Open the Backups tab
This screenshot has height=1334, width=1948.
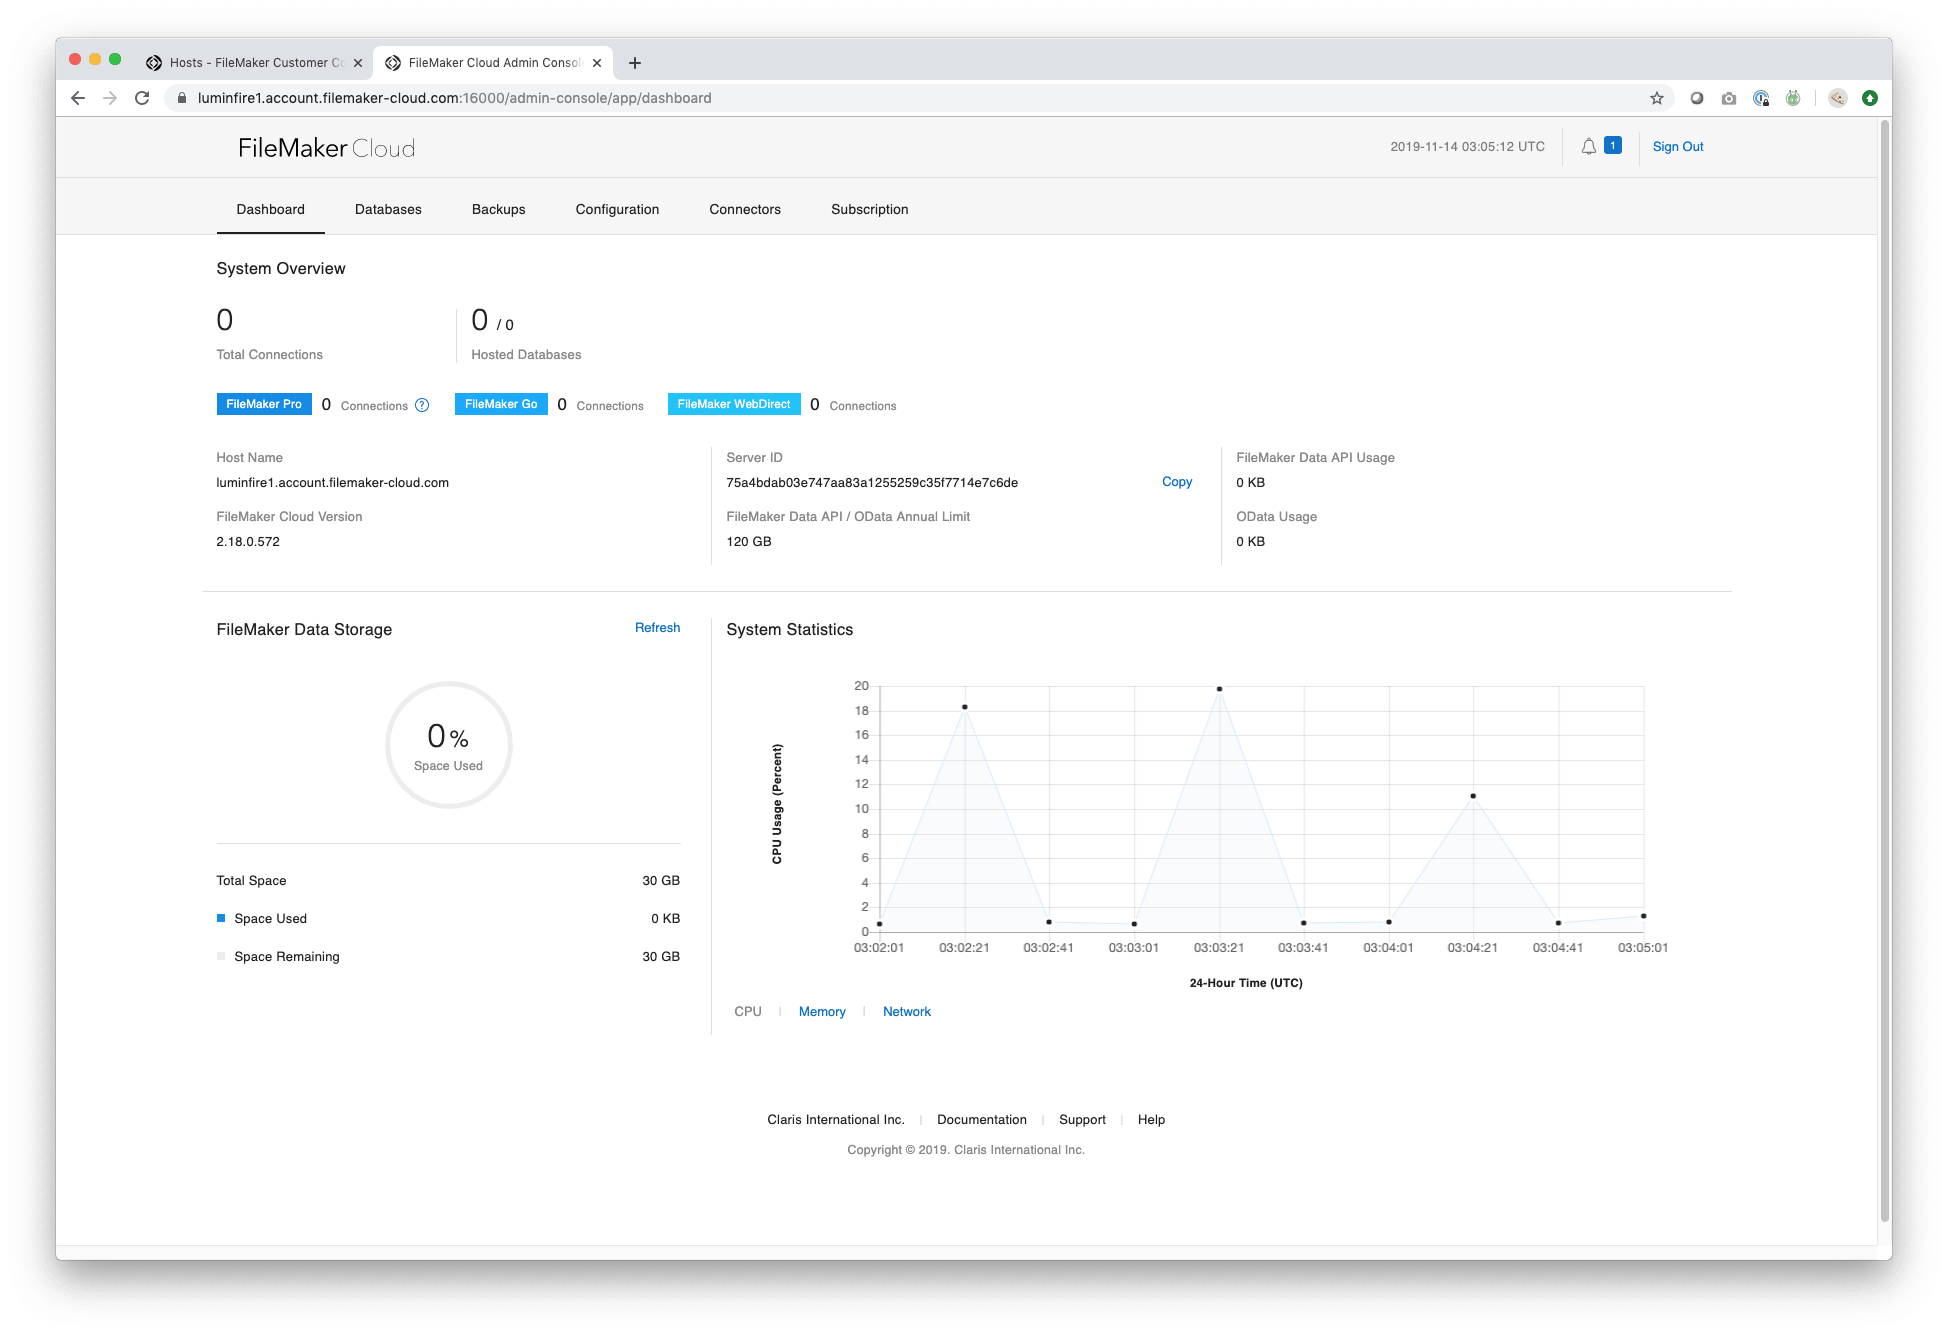(x=498, y=209)
